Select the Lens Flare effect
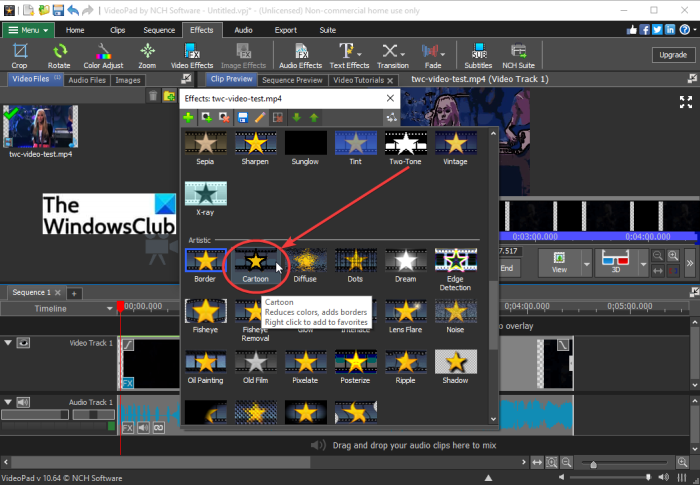 [x=405, y=317]
